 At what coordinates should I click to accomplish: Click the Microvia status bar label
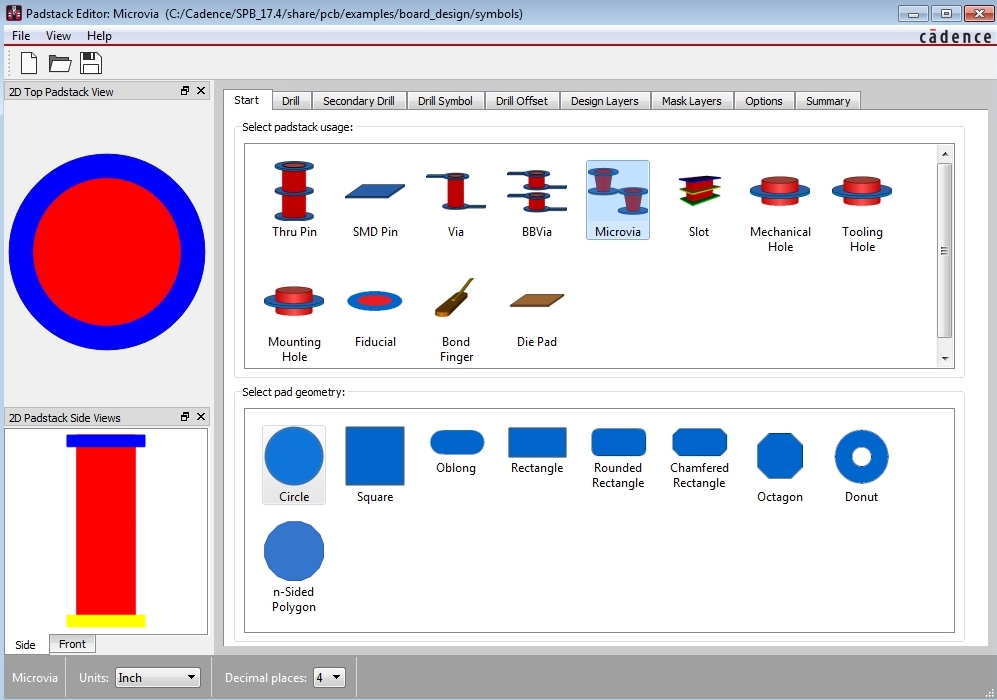tap(35, 678)
